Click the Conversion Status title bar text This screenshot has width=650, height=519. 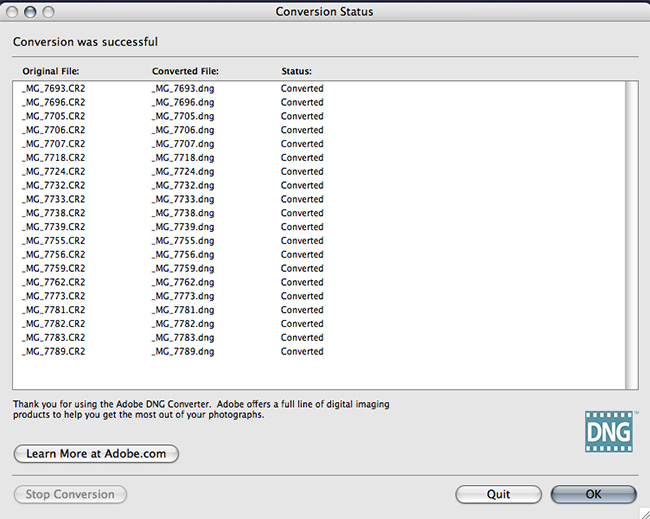point(324,12)
